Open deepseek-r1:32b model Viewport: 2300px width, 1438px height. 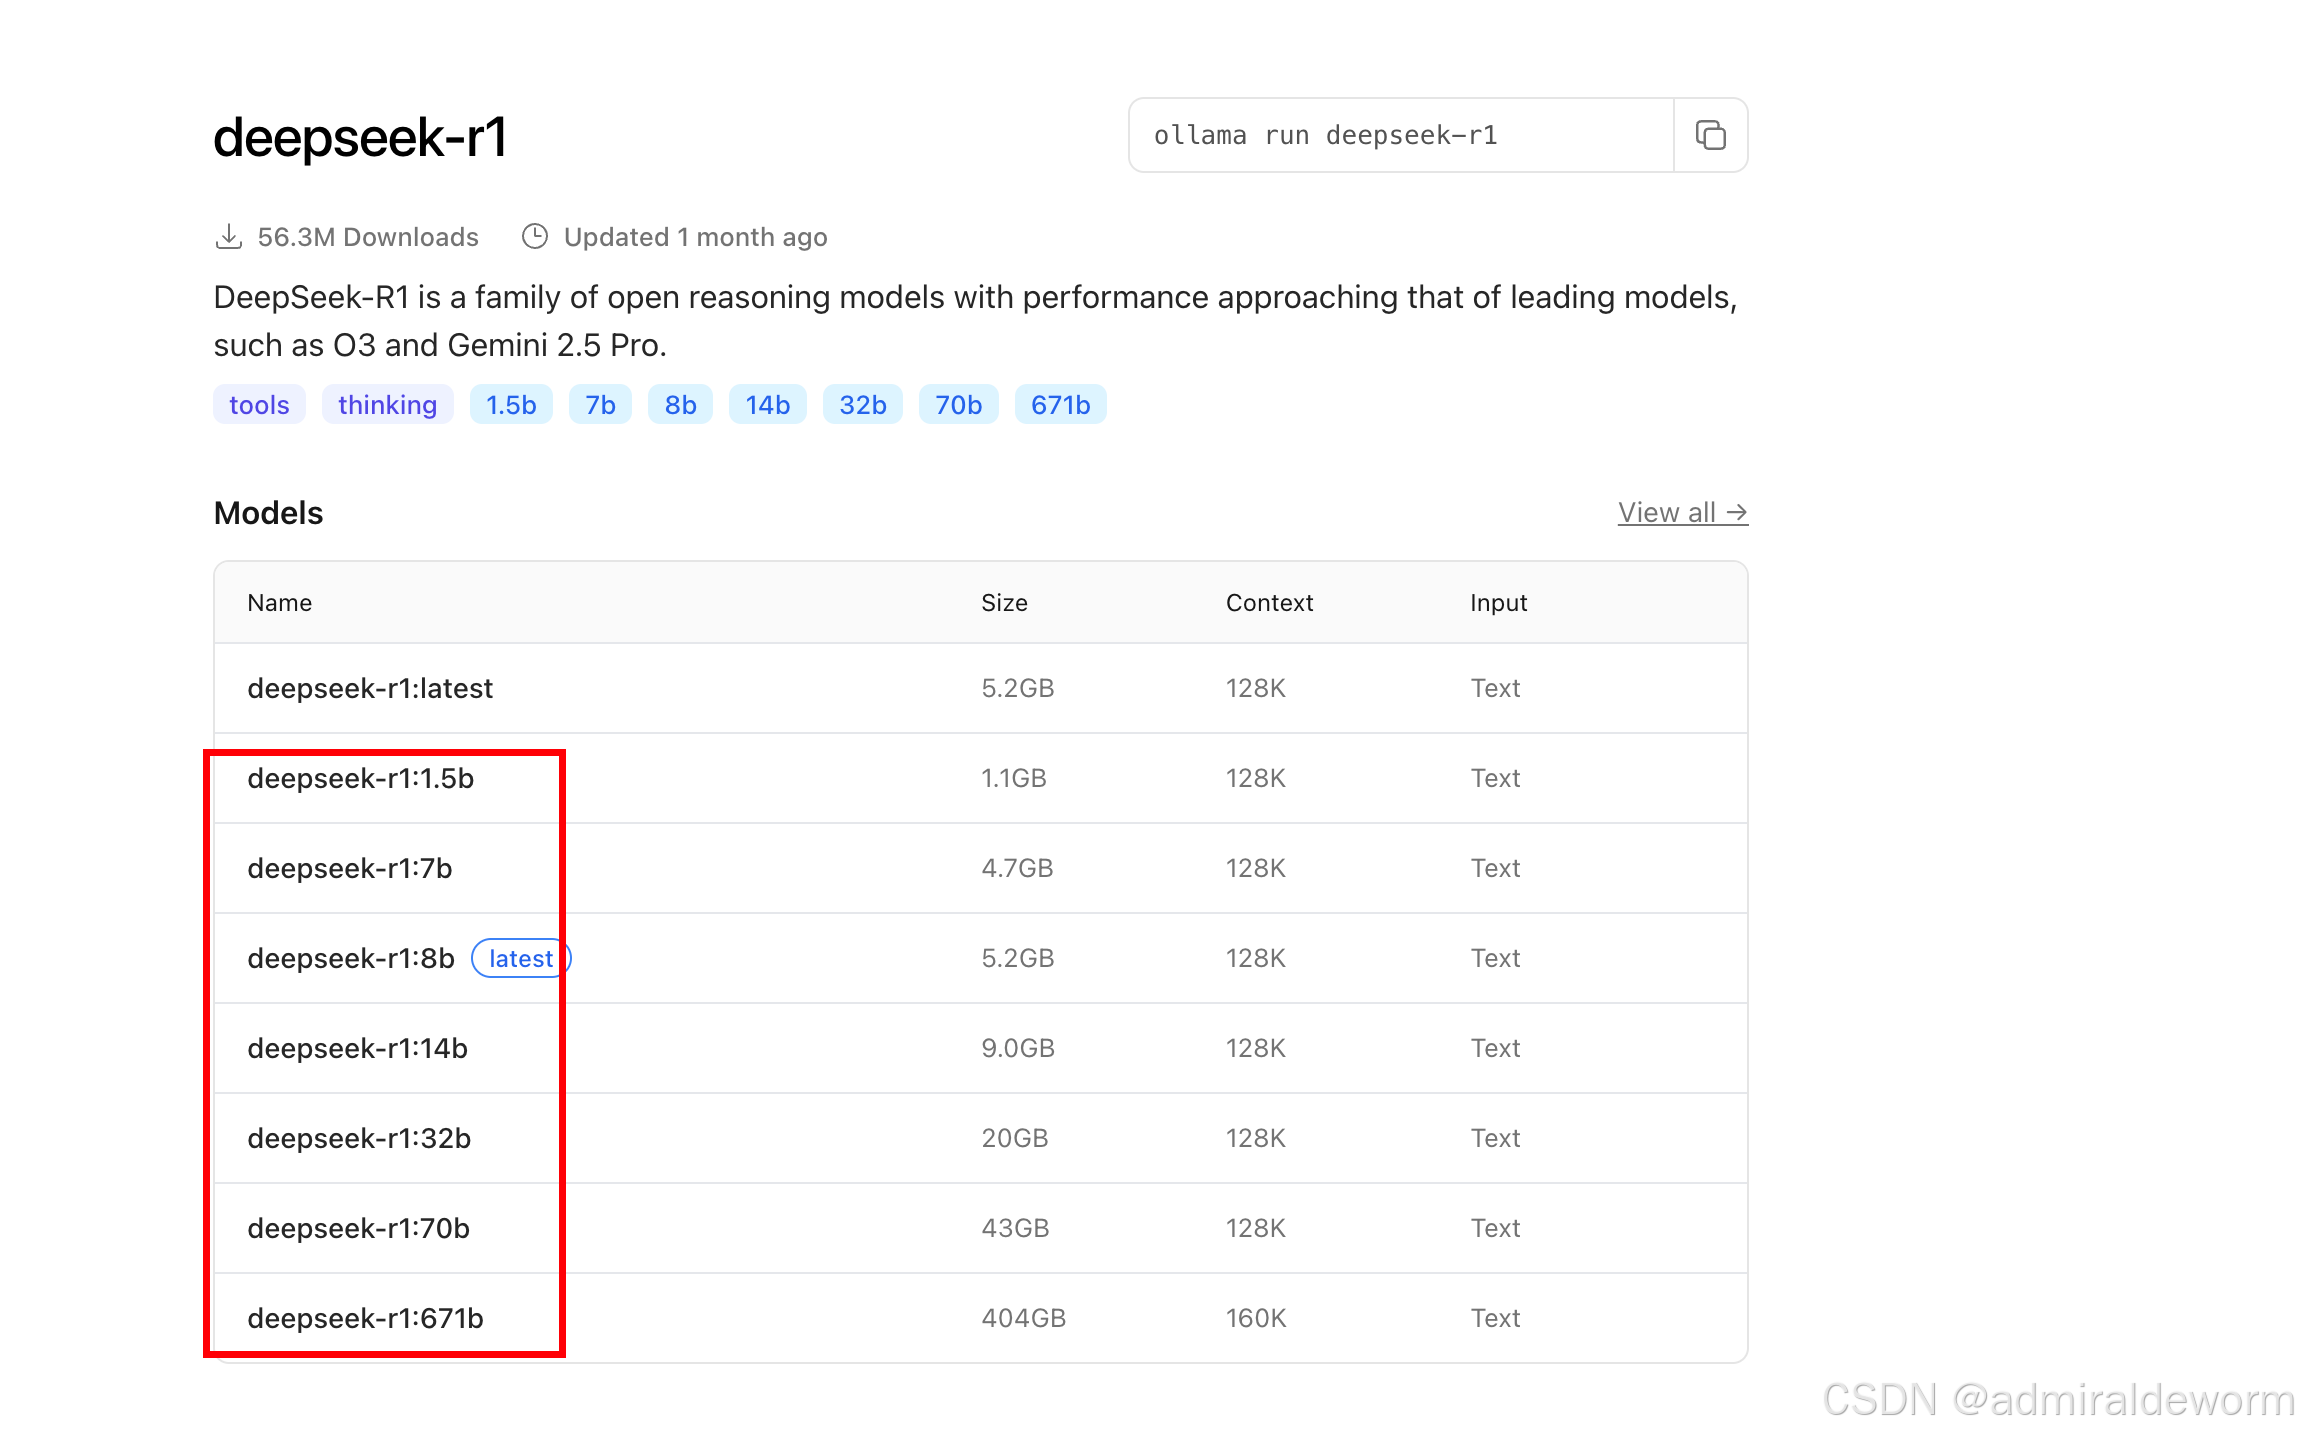tap(359, 1139)
